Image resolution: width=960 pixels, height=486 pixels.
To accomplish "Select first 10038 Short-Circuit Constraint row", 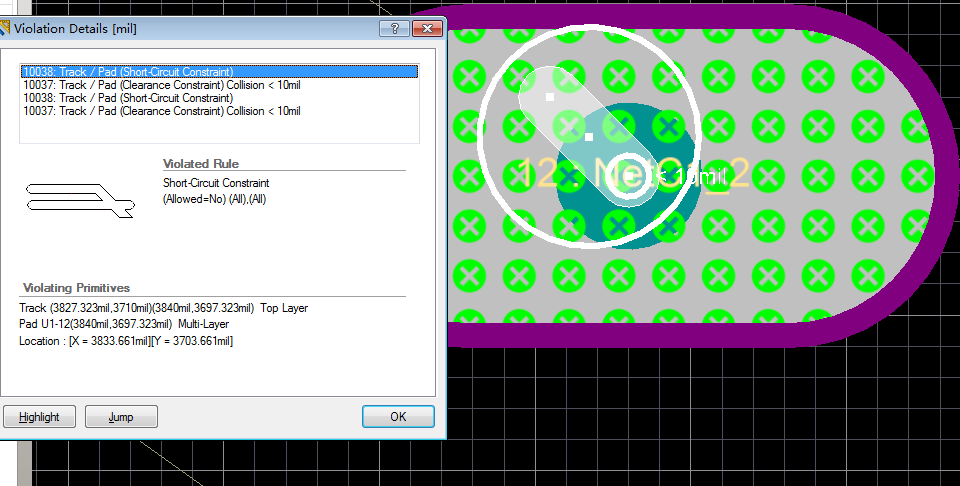I will [x=220, y=72].
